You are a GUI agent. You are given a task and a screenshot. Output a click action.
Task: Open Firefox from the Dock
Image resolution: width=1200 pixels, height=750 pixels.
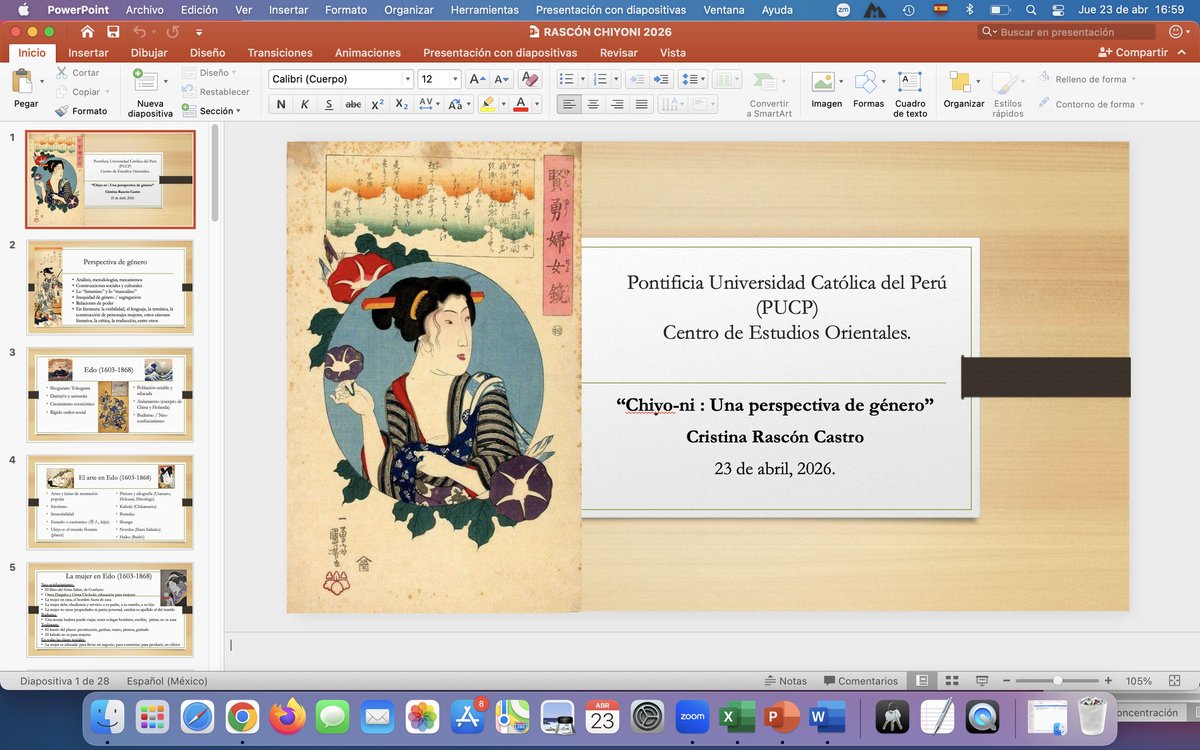click(x=286, y=717)
